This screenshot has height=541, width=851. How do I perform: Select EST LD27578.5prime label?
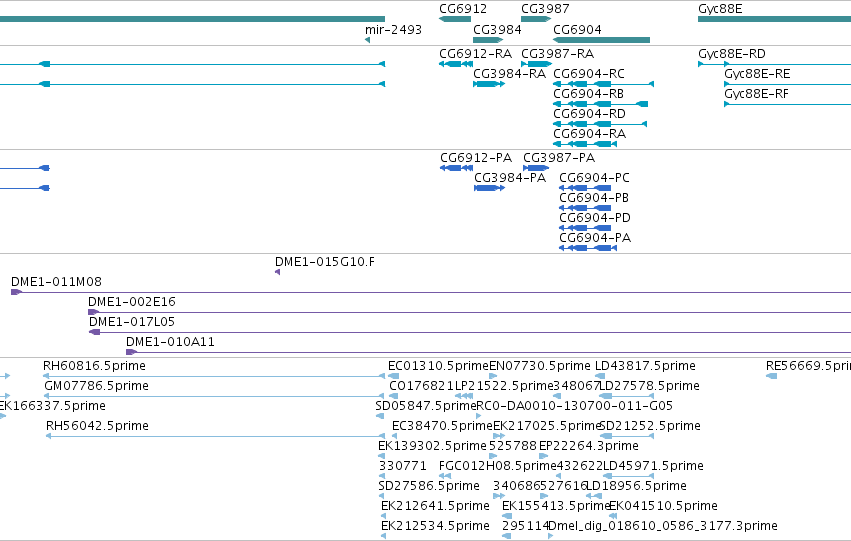650,386
